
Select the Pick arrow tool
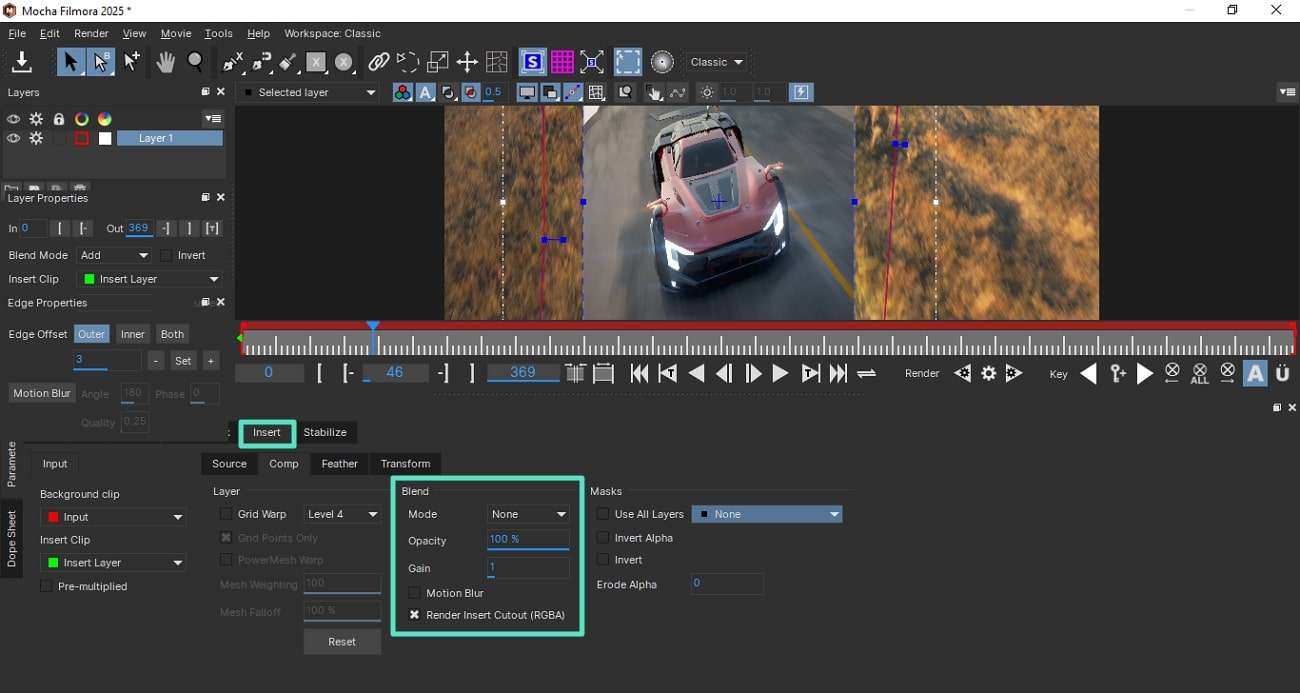[70, 63]
